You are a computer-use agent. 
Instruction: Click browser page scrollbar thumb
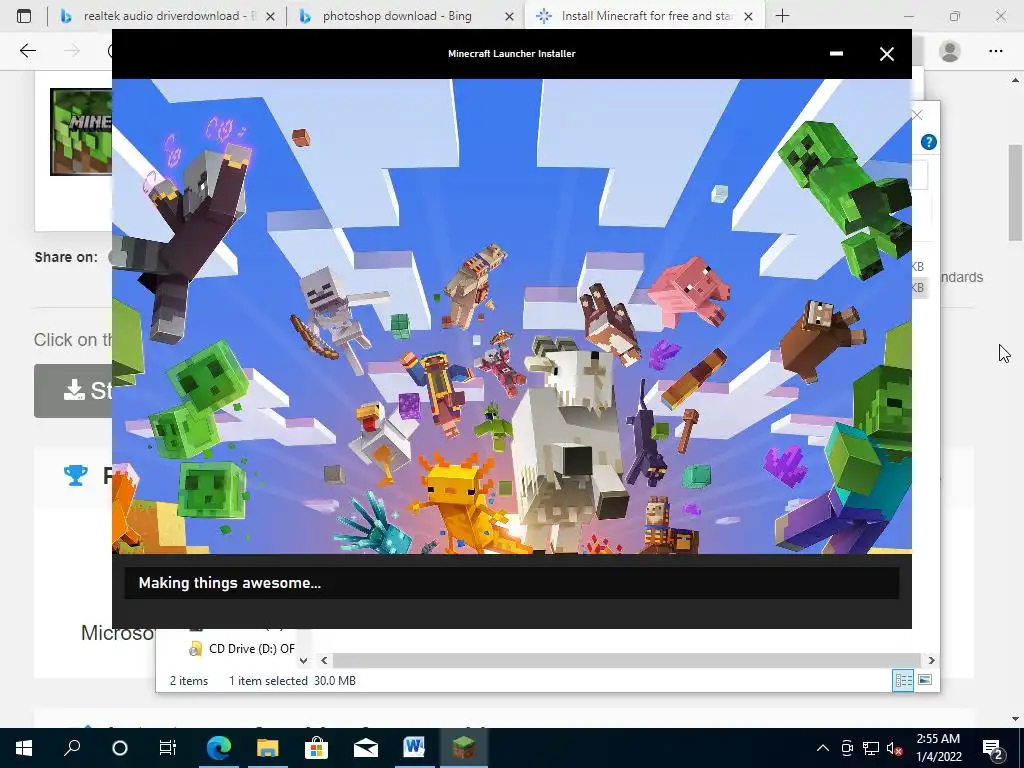(x=1015, y=192)
